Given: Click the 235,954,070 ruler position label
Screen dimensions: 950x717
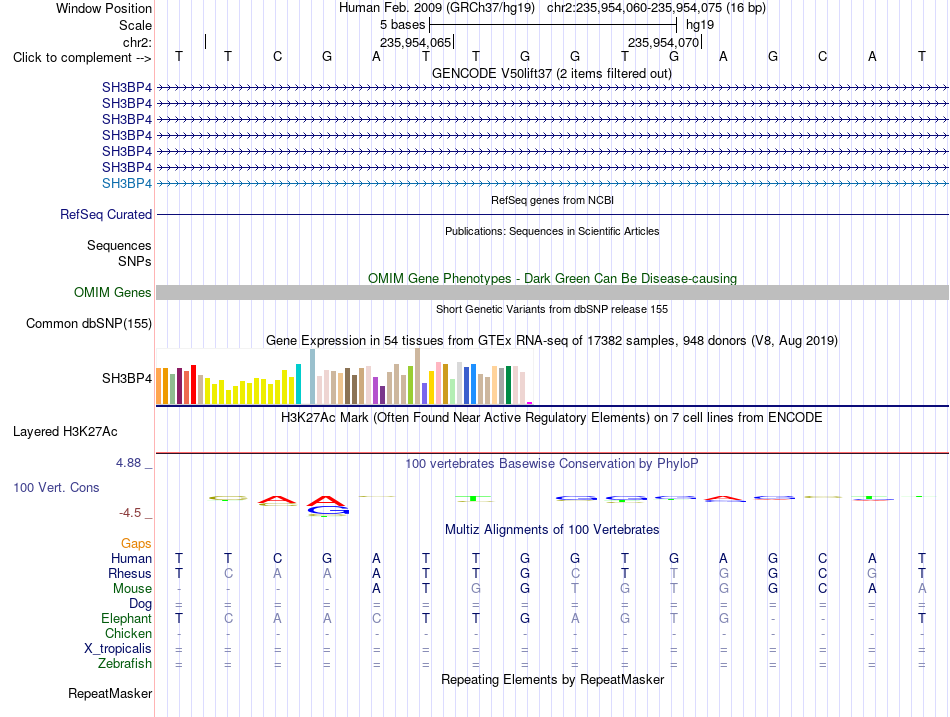Looking at the screenshot, I should [663, 42].
